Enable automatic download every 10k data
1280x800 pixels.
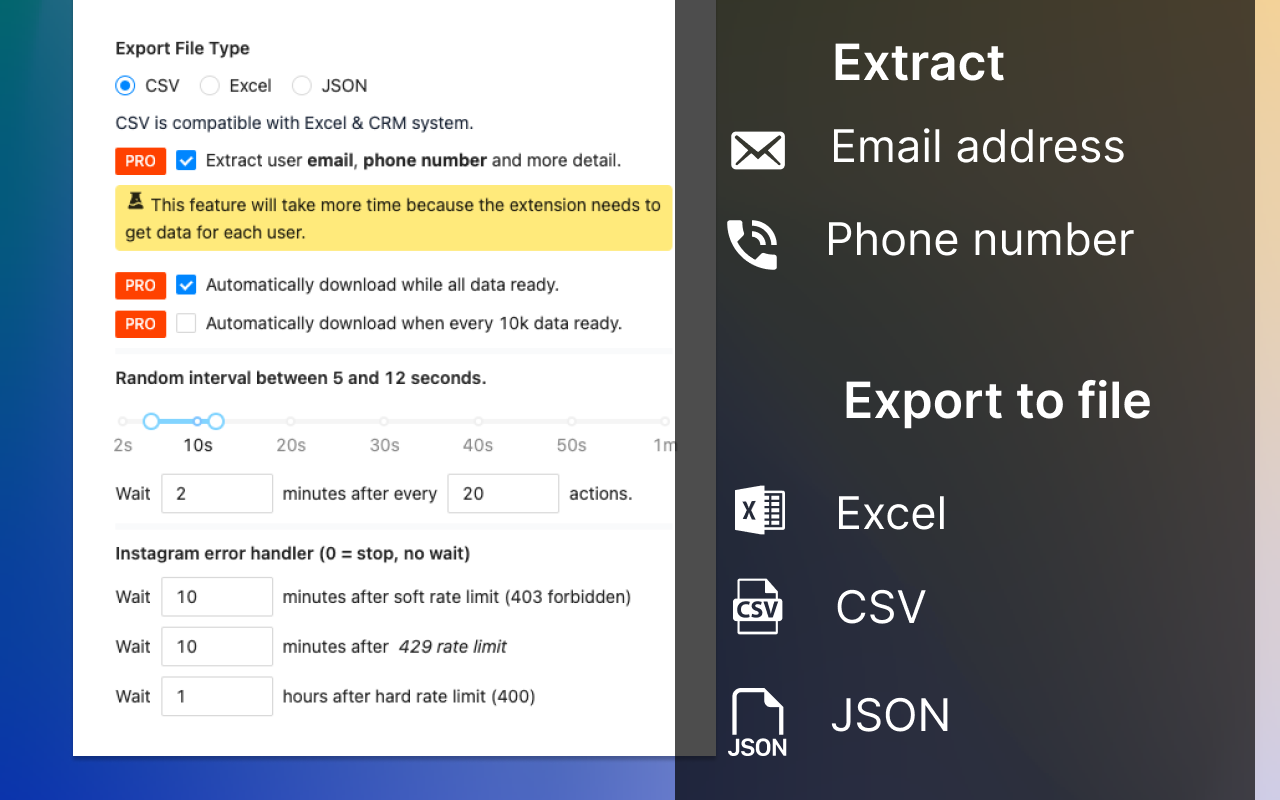[x=186, y=323]
